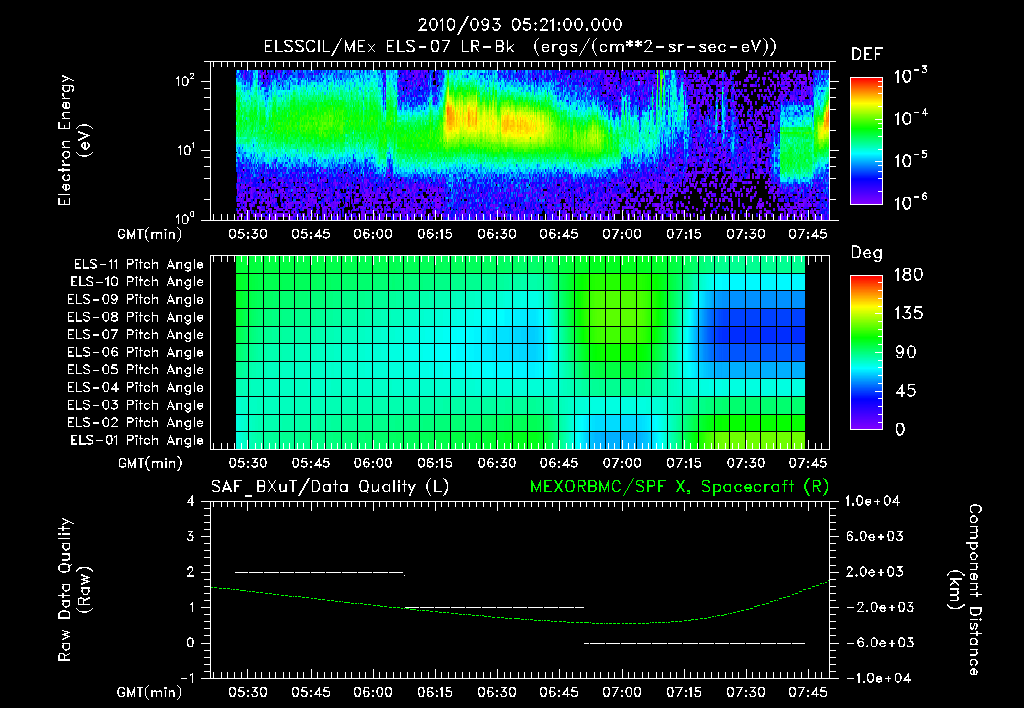This screenshot has height=708, width=1024.
Task: Click the 90 value on the Deg scale
Action: [x=906, y=353]
